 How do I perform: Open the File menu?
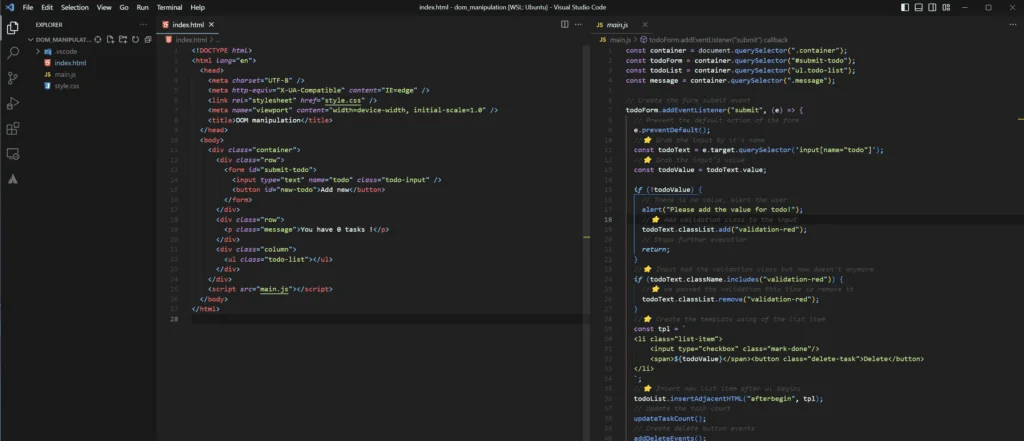tap(27, 7)
